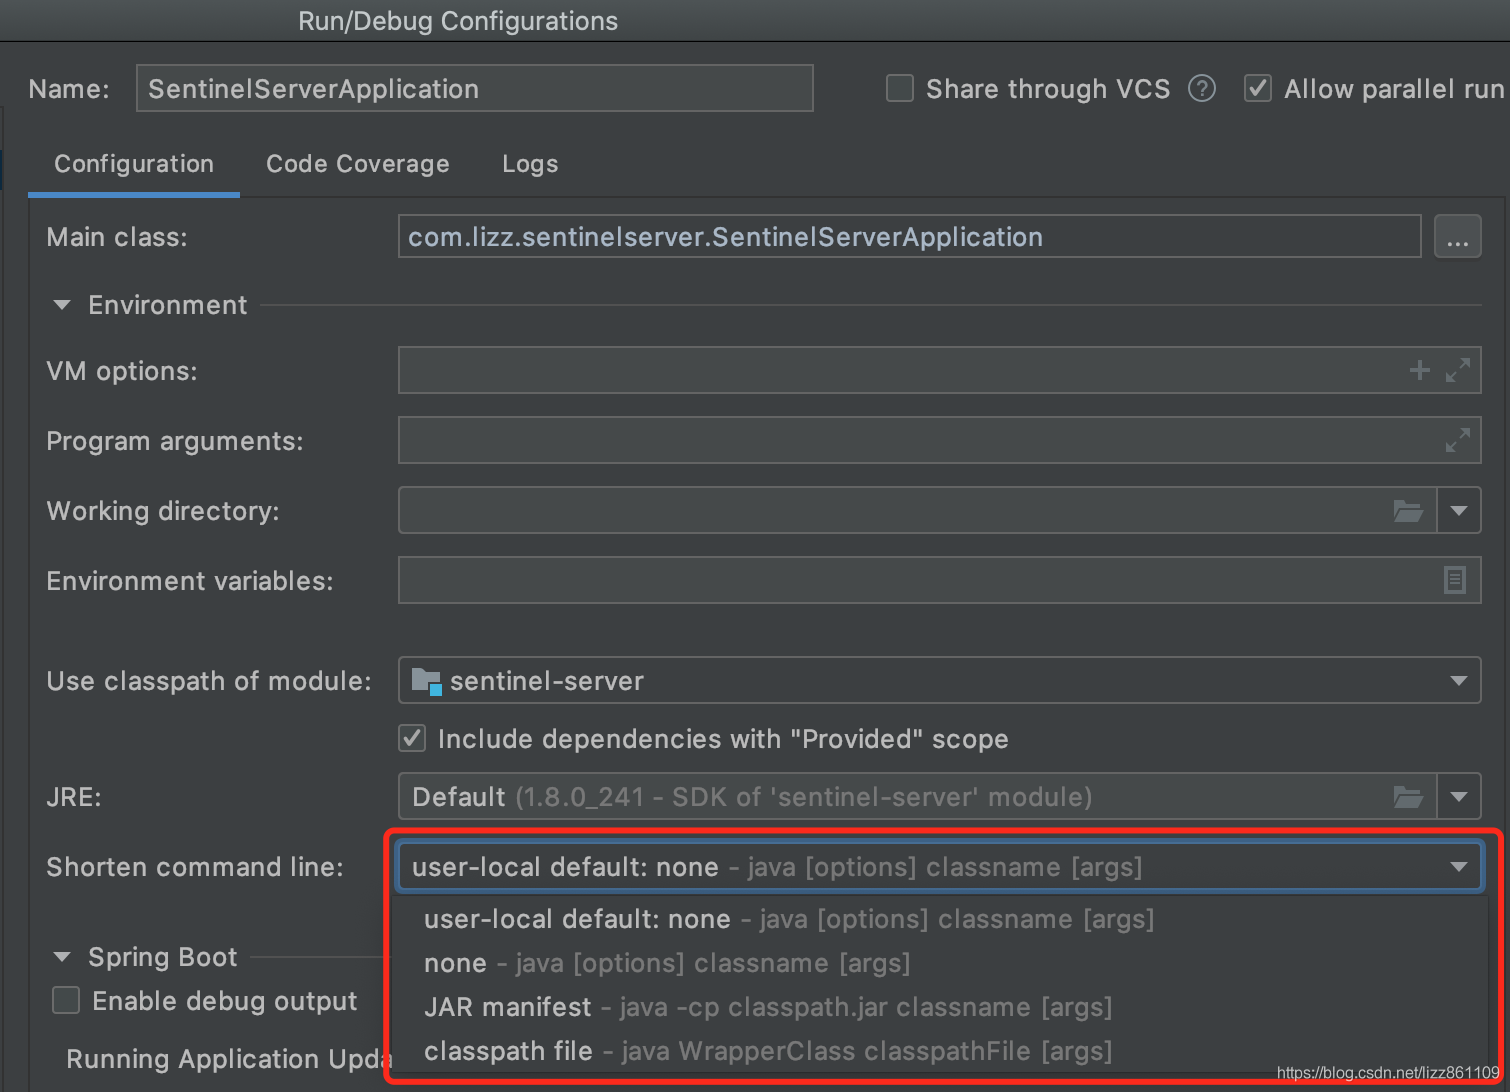Enable debug output checkbox

[x=66, y=1001]
